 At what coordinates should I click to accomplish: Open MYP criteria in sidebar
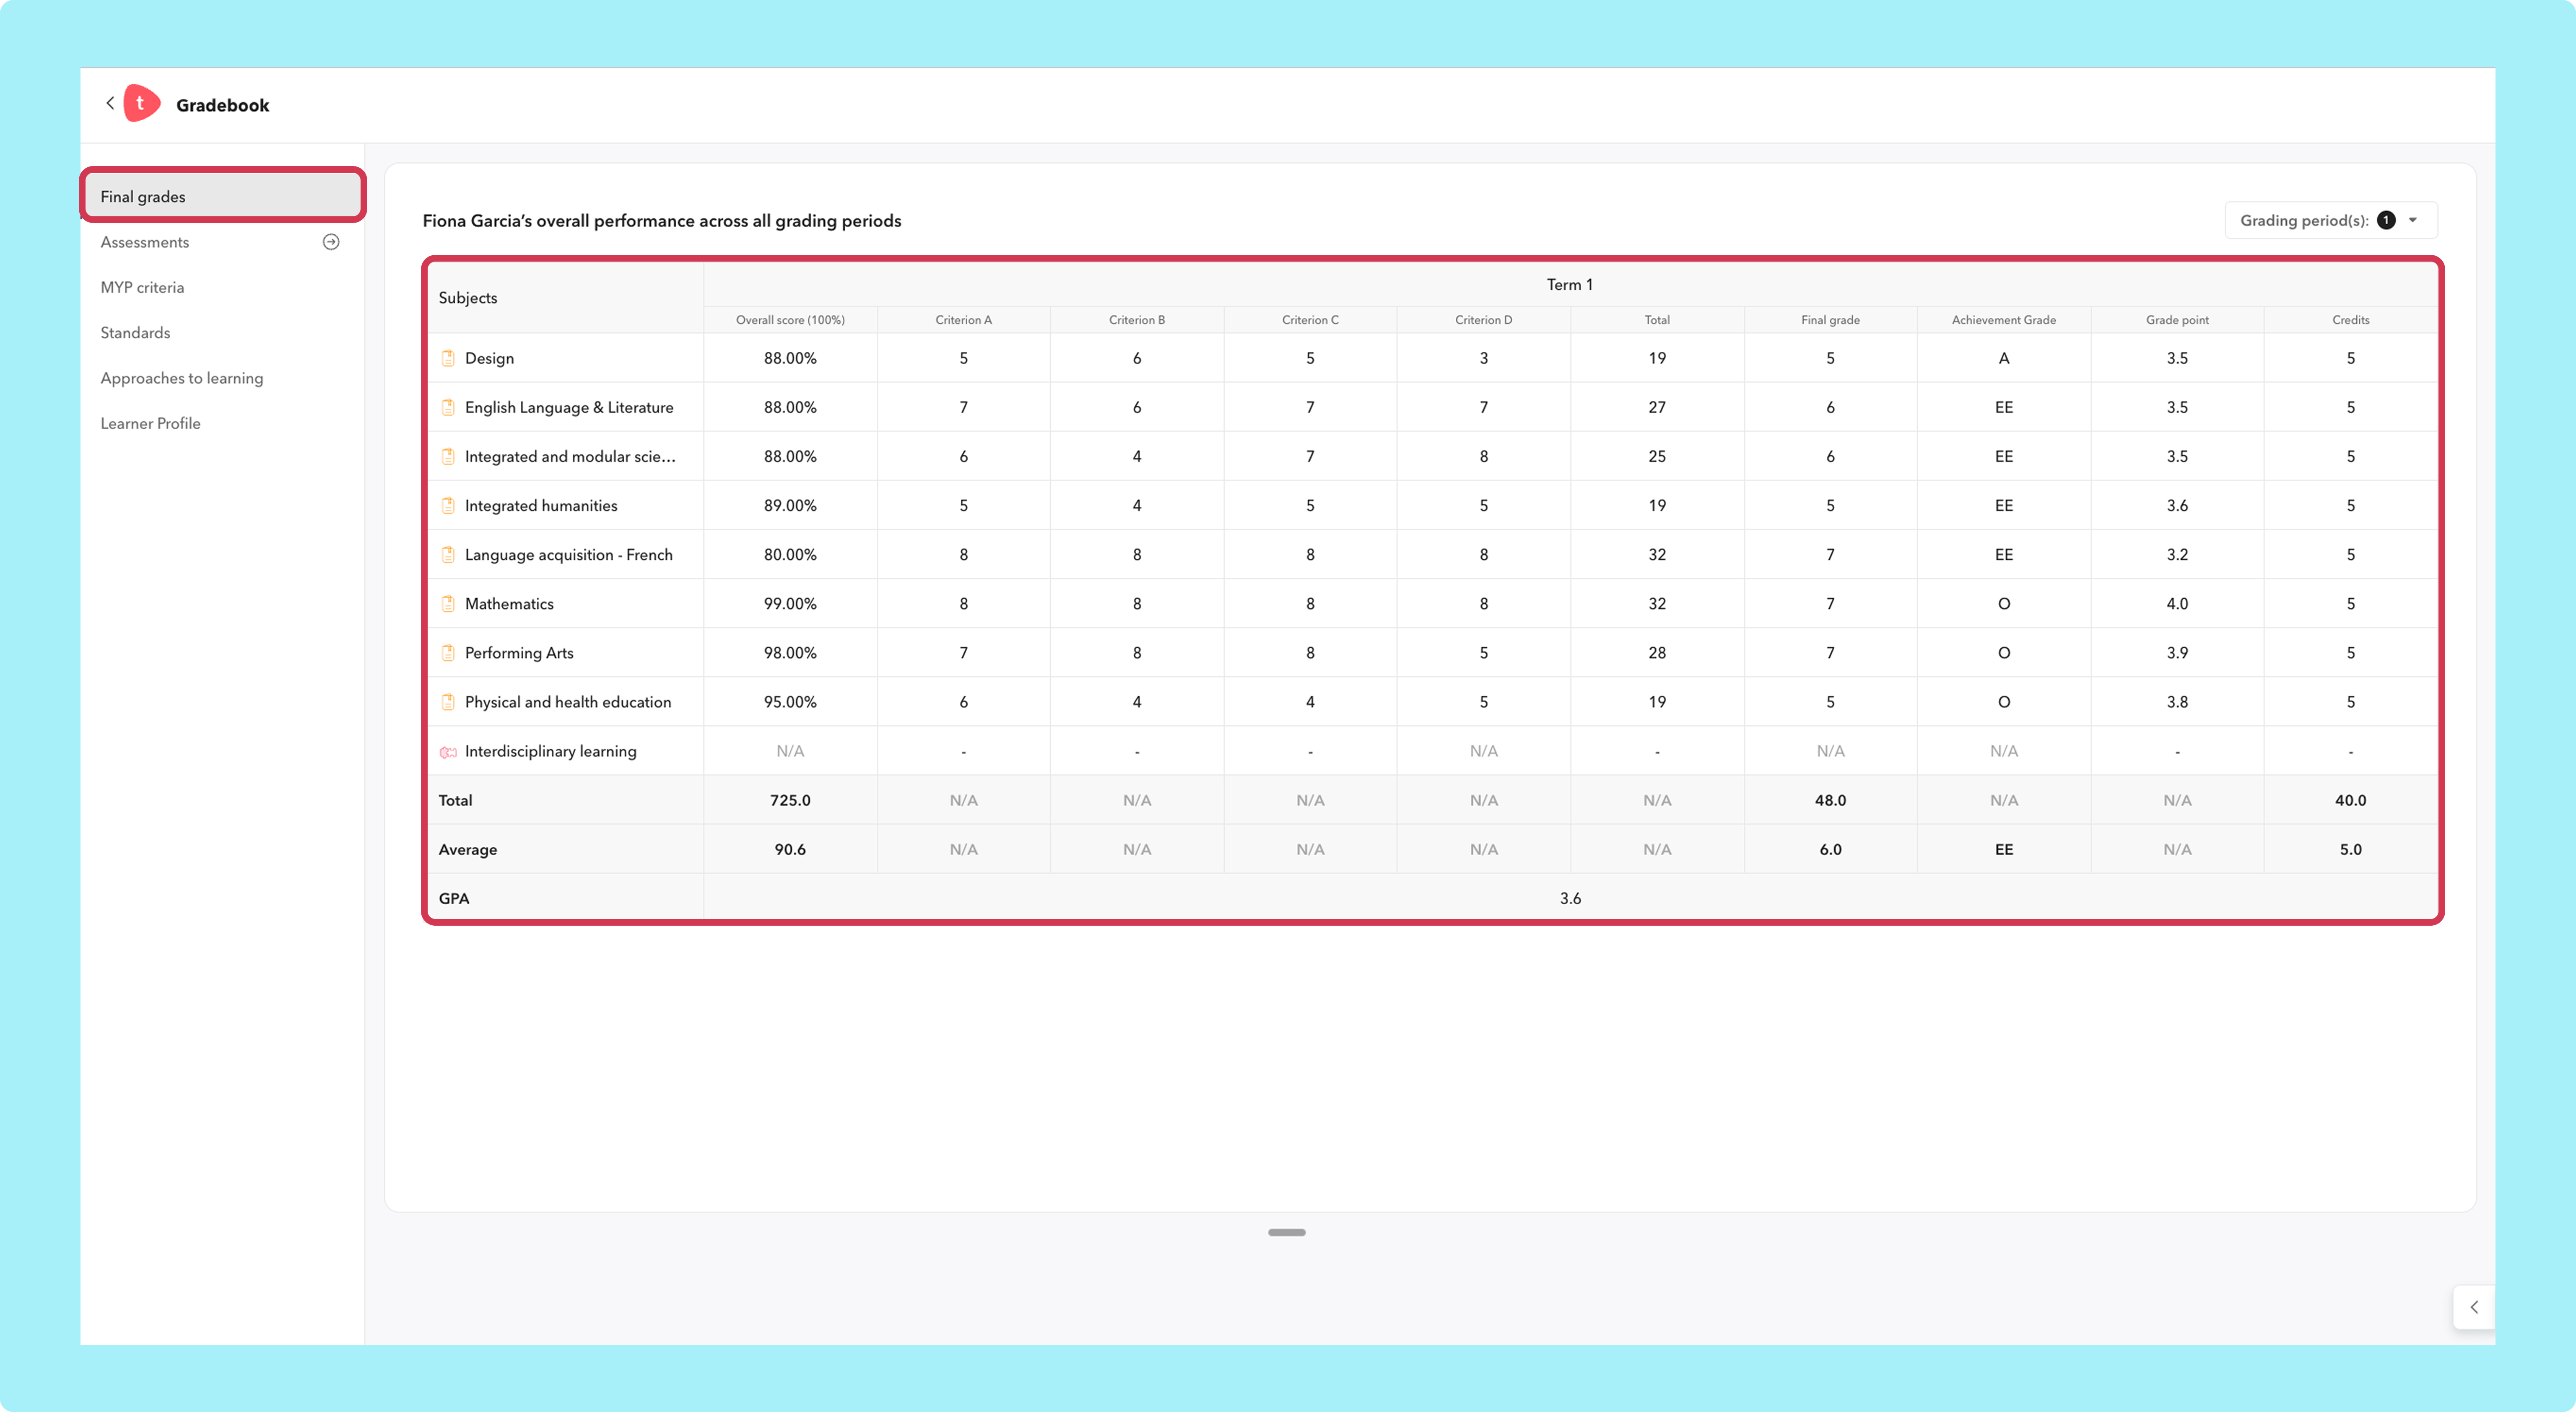click(142, 288)
